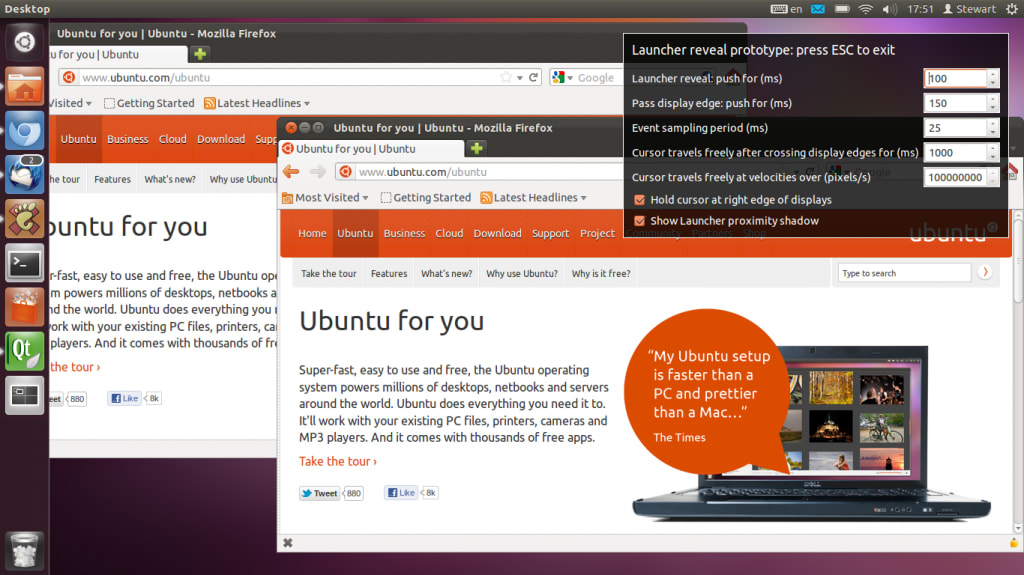Launch Qt Creator from the launcher
The height and width of the screenshot is (575, 1024).
pos(24,352)
